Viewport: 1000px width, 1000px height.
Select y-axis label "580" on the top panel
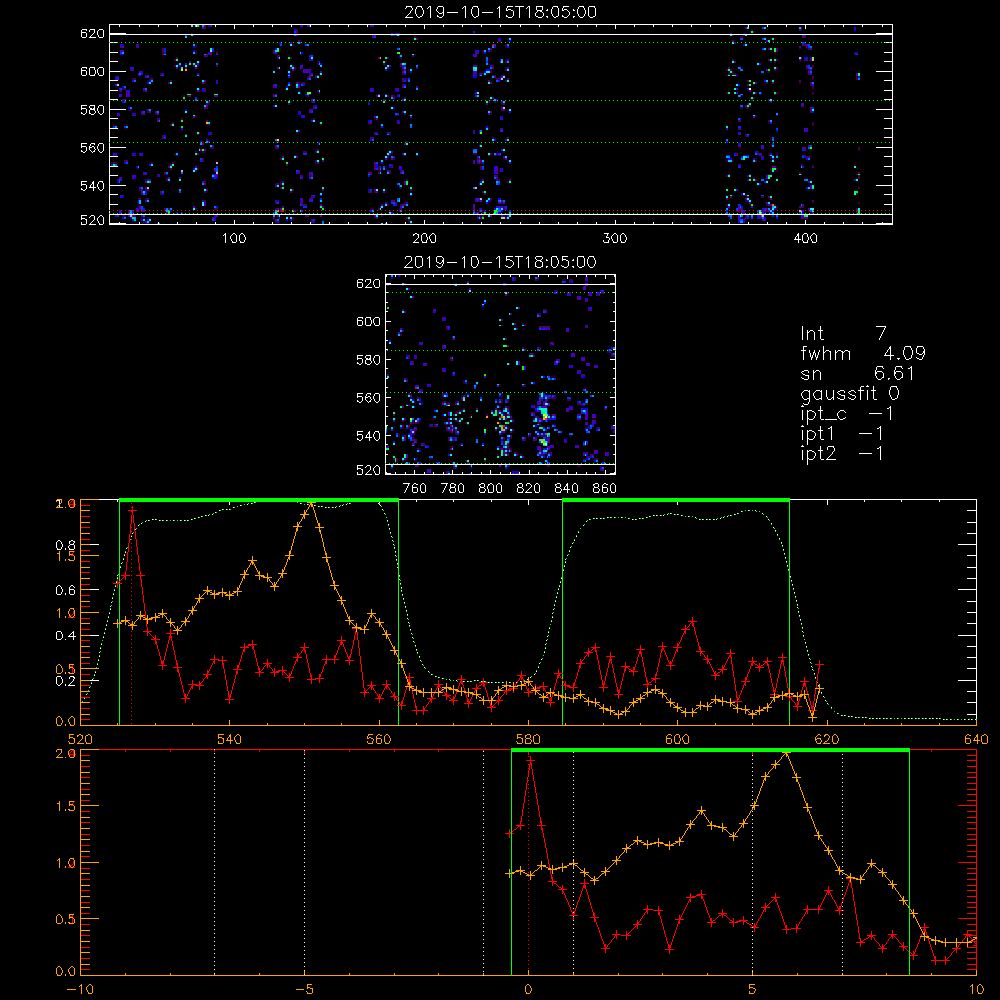pyautogui.click(x=92, y=110)
